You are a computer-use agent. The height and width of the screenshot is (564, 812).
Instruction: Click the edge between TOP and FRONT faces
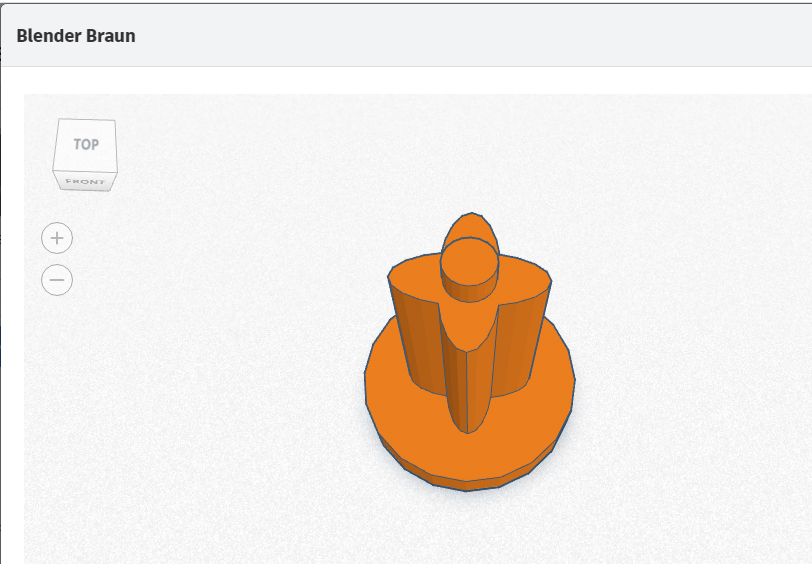pos(85,171)
